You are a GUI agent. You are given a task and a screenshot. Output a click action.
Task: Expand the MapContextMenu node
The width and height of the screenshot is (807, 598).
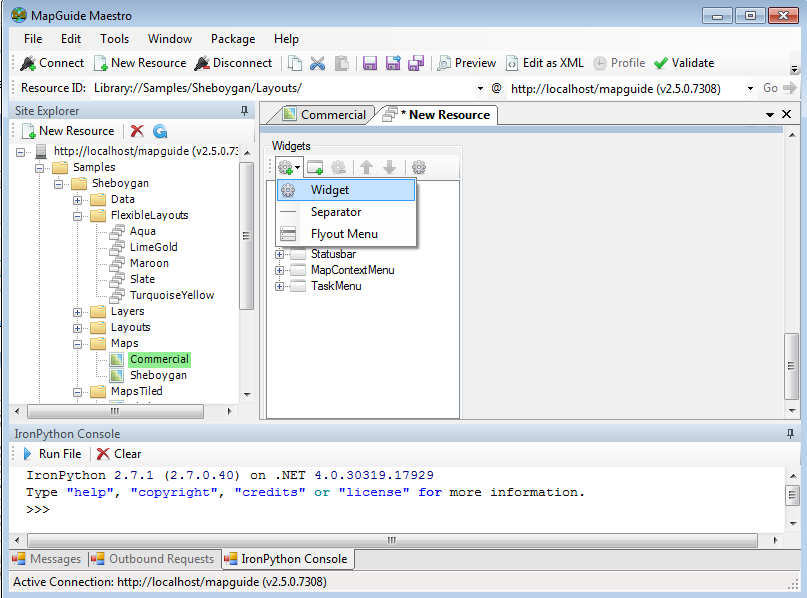pos(279,270)
